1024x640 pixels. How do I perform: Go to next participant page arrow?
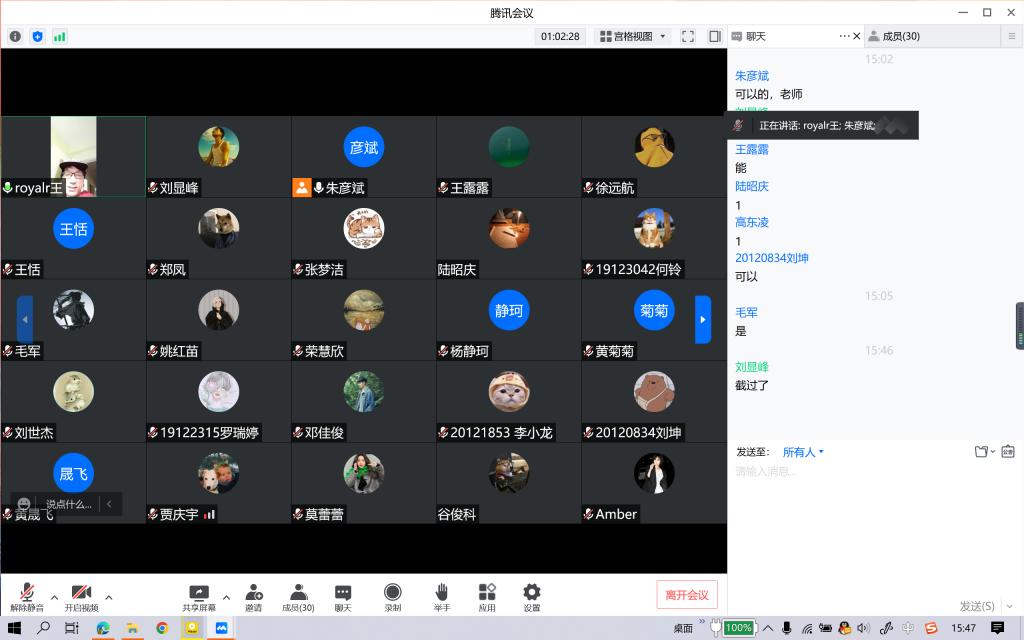(x=703, y=319)
